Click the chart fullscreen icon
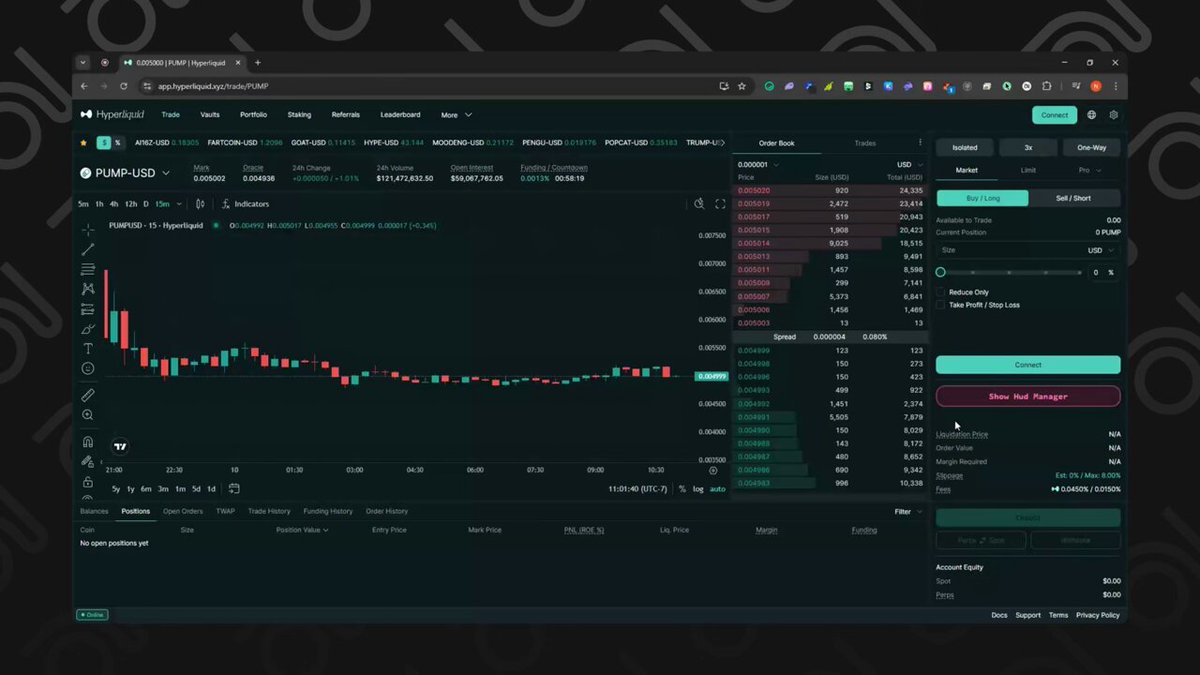Image resolution: width=1200 pixels, height=675 pixels. click(720, 204)
